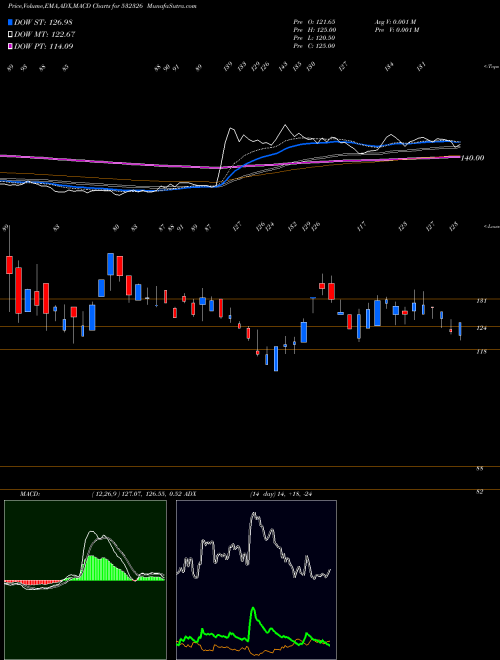Screen dimensions: 500x660
Task: Click the 'Pre L: 120.50' value
Action: pos(314,38)
